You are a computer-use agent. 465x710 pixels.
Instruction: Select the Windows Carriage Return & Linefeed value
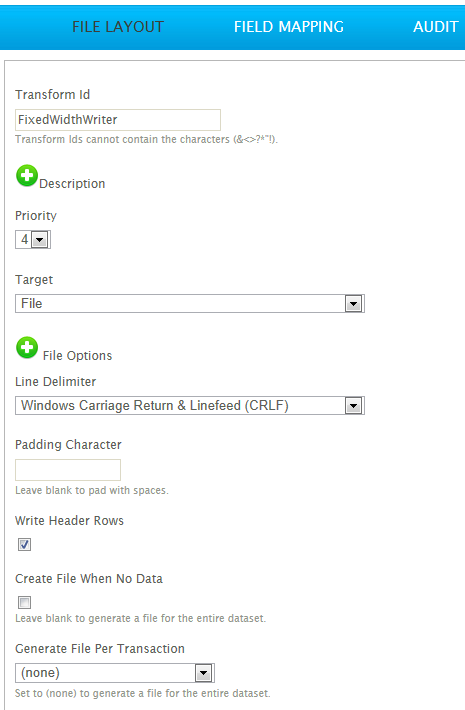tap(155, 405)
